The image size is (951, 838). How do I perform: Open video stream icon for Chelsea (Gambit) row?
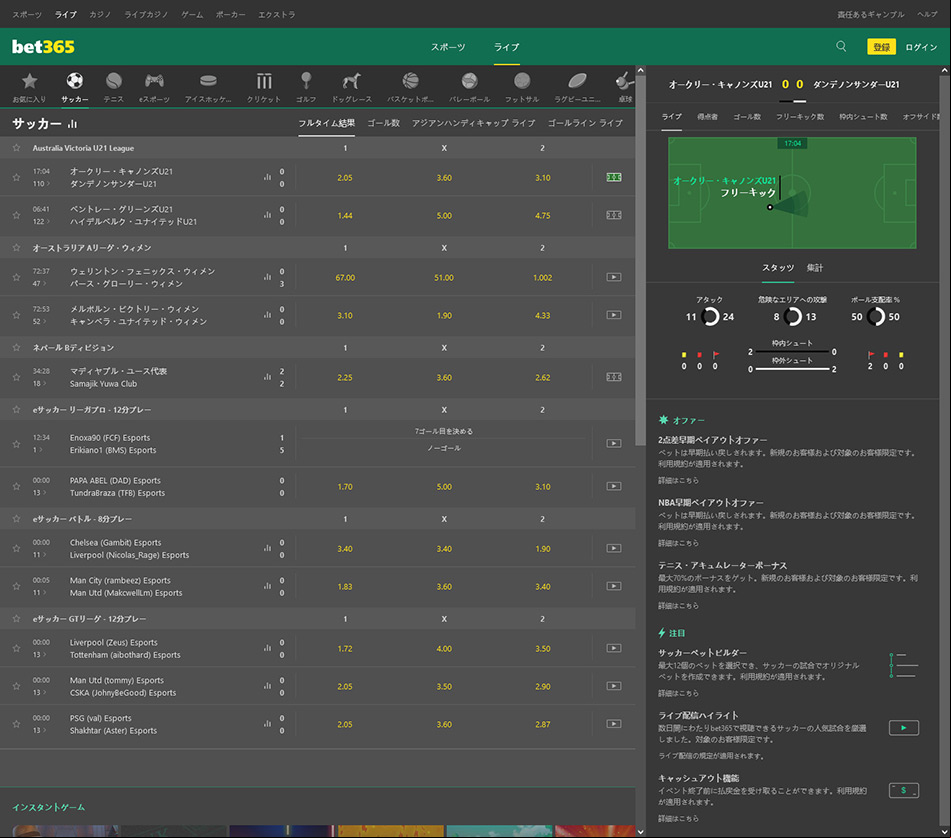614,548
